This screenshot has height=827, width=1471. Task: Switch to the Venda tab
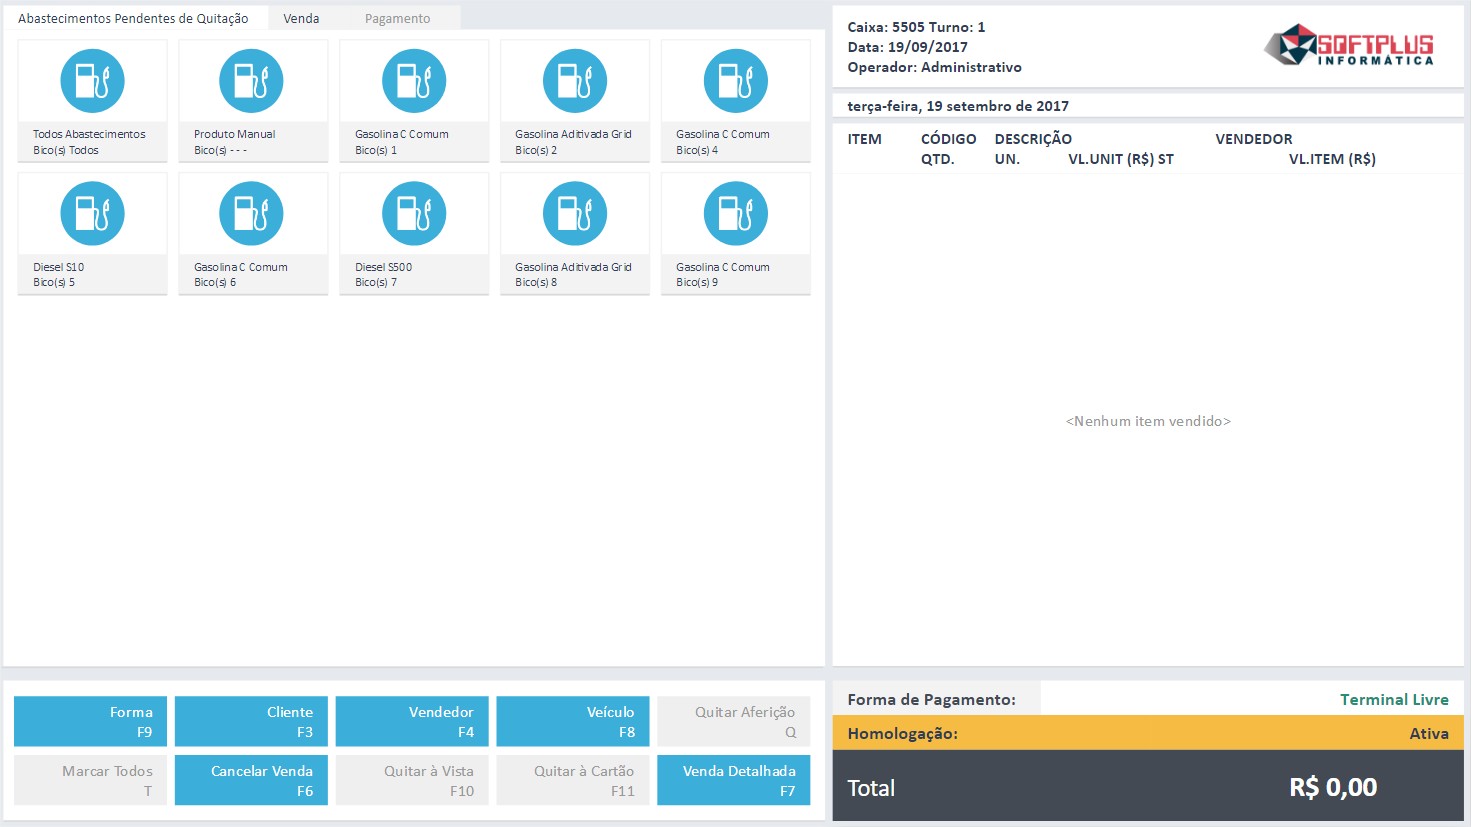(301, 18)
